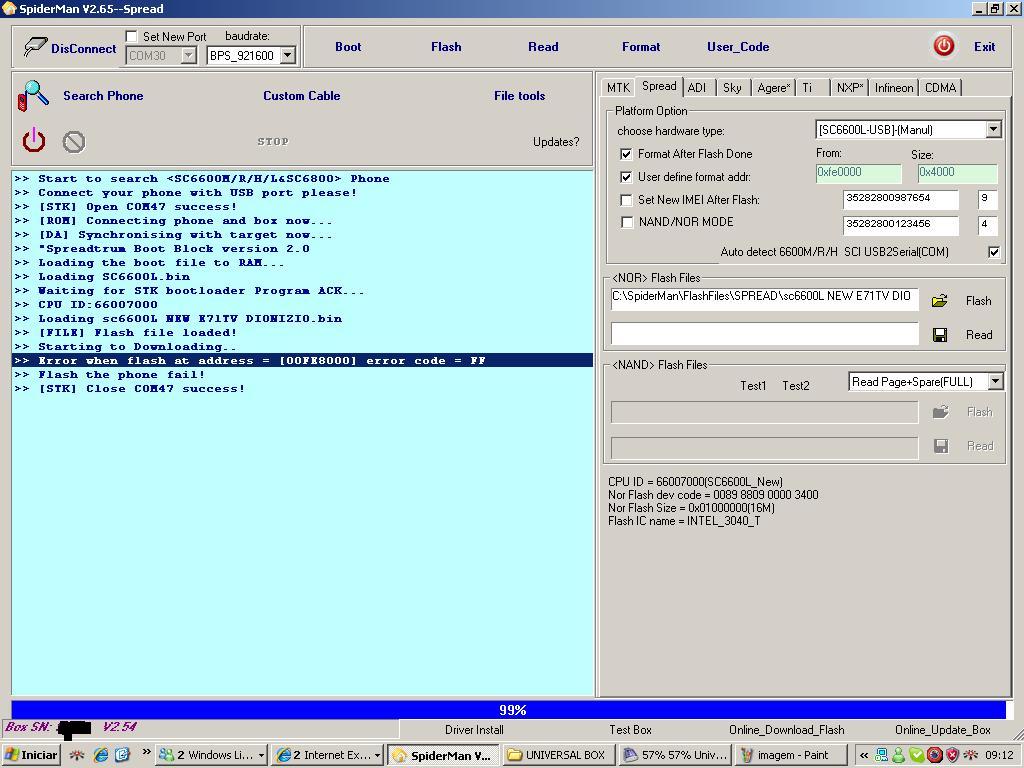Switch to the Sky tab
The height and width of the screenshot is (768, 1024).
tap(732, 88)
